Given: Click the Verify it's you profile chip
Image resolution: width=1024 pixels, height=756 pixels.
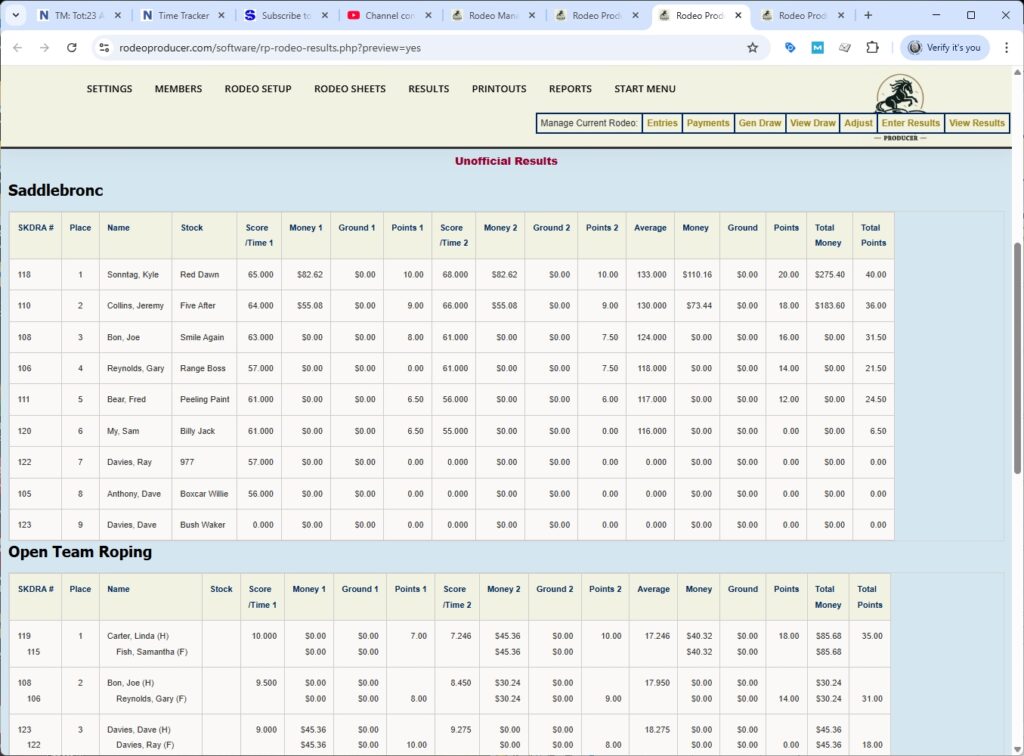Looking at the screenshot, I should [x=944, y=47].
